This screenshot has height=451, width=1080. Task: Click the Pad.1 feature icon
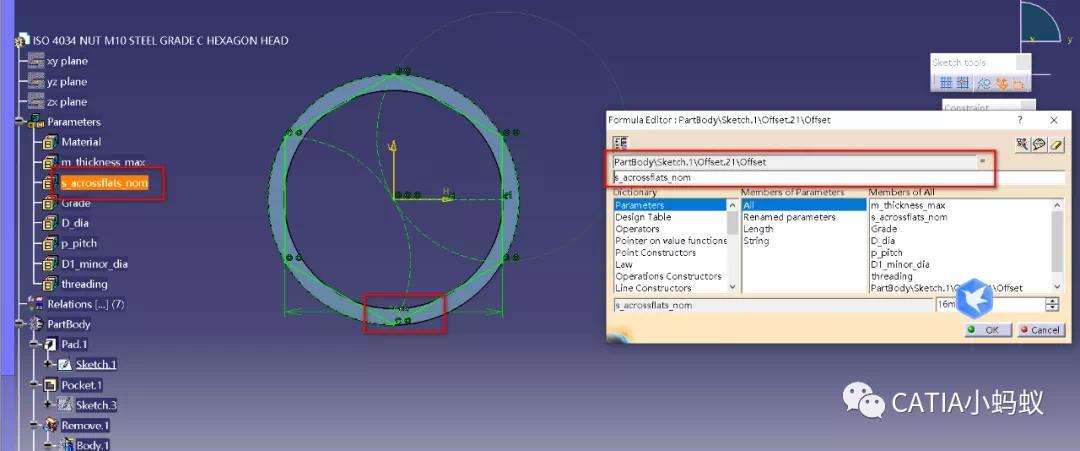[x=50, y=344]
